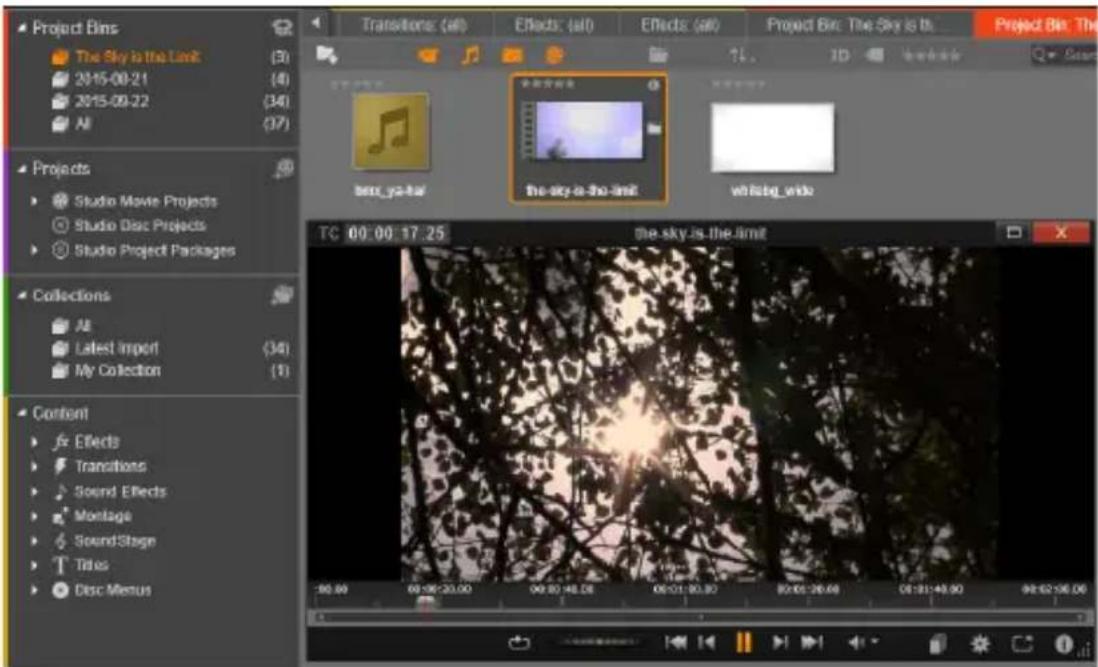This screenshot has width=1098, height=667.
Task: Select the white background image thumbnail
Action: pyautogui.click(x=772, y=137)
